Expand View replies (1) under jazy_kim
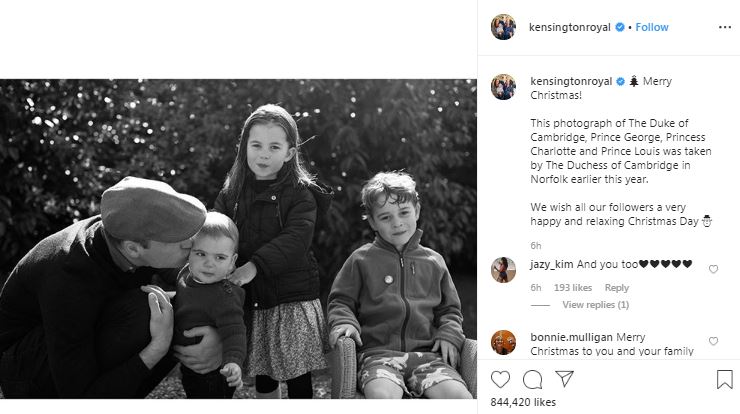Viewport: 740px width, 414px height. click(x=595, y=305)
